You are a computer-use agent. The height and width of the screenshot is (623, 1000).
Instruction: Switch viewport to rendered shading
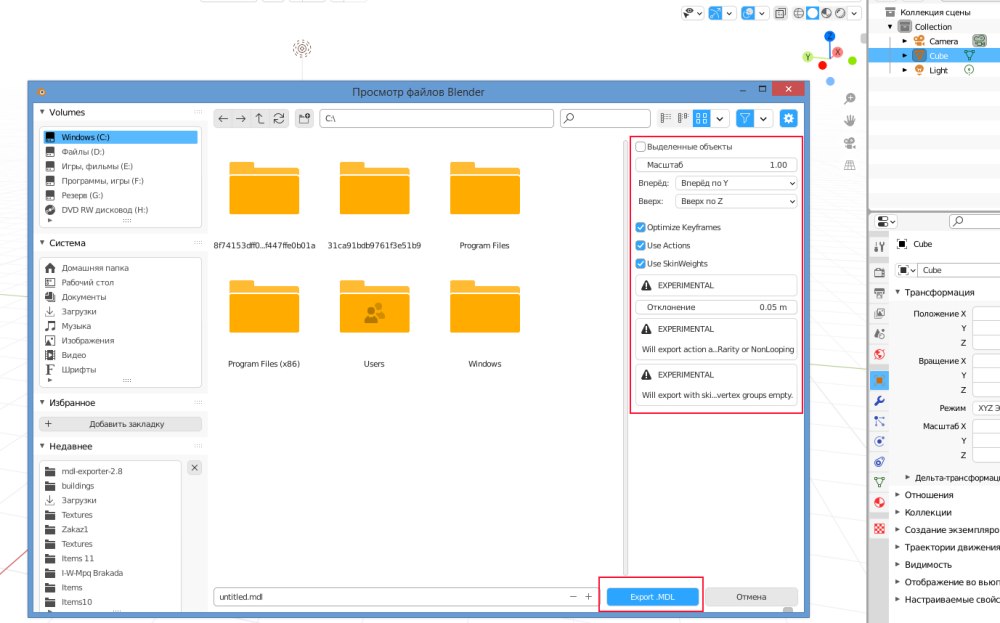(841, 13)
